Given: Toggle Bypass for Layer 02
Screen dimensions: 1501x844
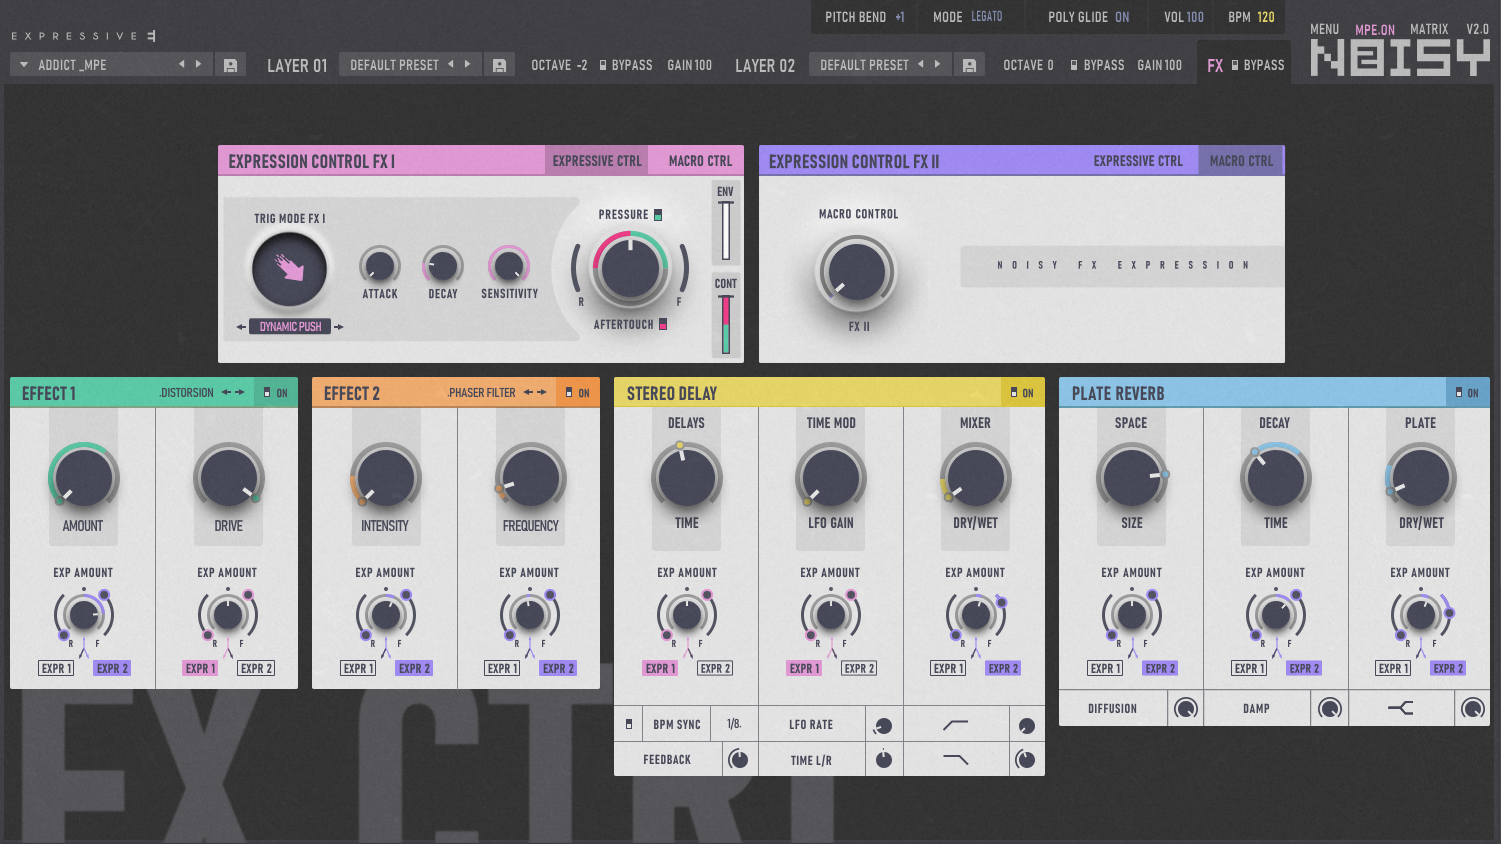Looking at the screenshot, I should pyautogui.click(x=1097, y=64).
